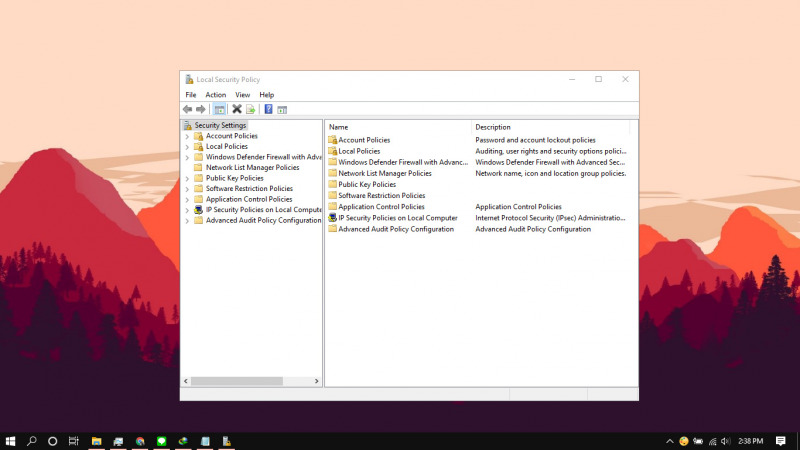Open File Explorer from the taskbar
The image size is (800, 450).
[96, 441]
